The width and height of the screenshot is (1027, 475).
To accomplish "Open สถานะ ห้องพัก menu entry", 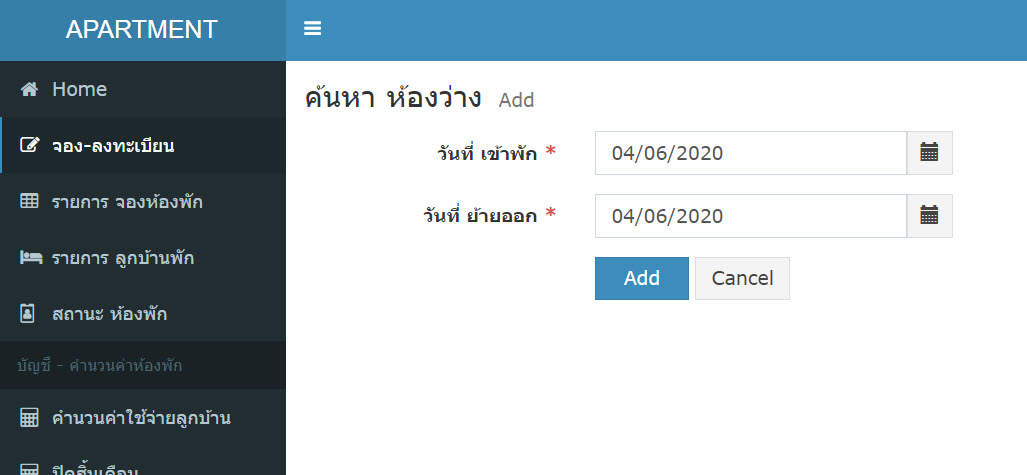I will [x=143, y=314].
